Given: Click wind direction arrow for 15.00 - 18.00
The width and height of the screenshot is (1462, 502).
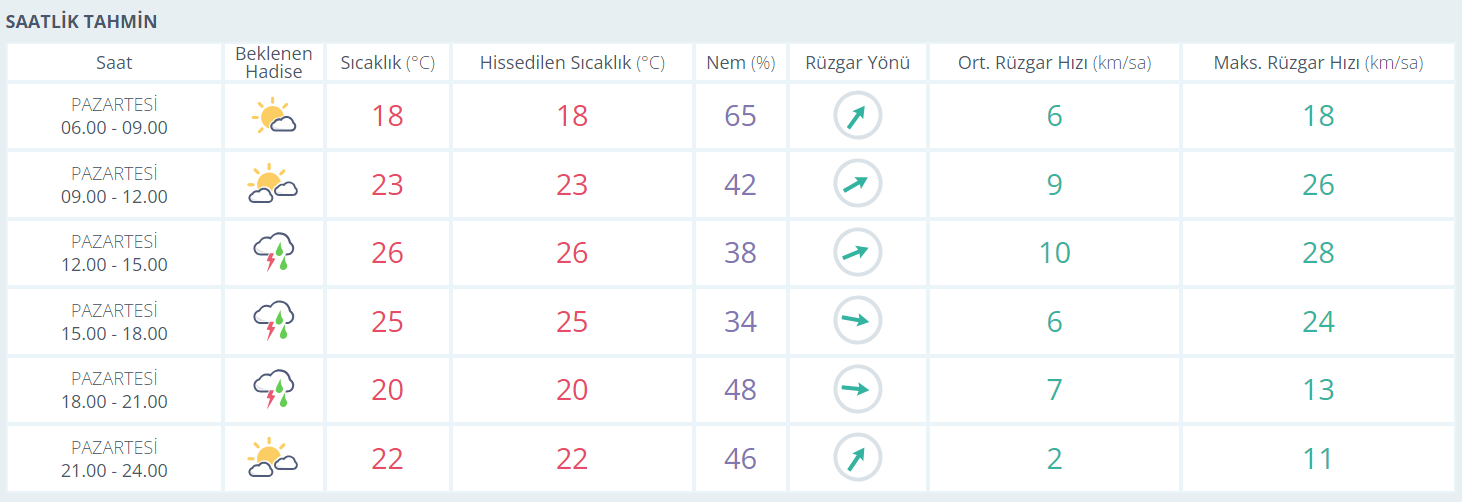Looking at the screenshot, I should (x=858, y=321).
